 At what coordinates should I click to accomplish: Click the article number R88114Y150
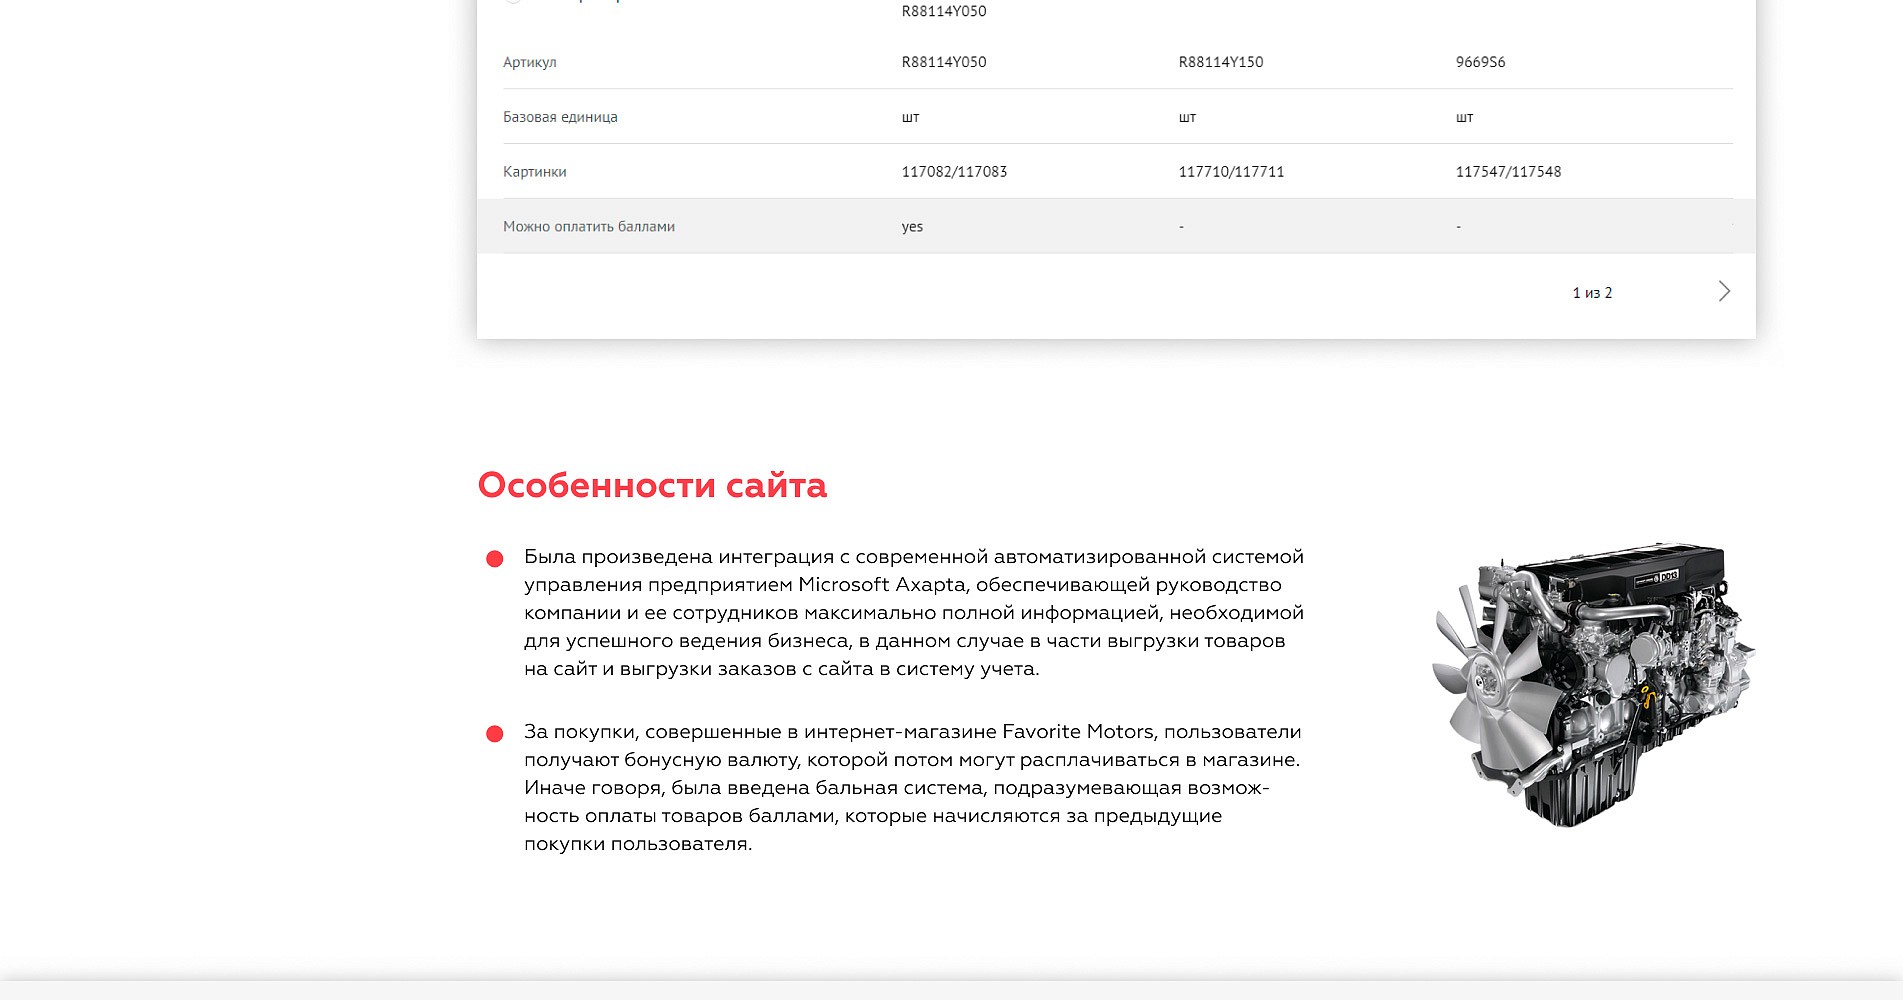pyautogui.click(x=1221, y=62)
